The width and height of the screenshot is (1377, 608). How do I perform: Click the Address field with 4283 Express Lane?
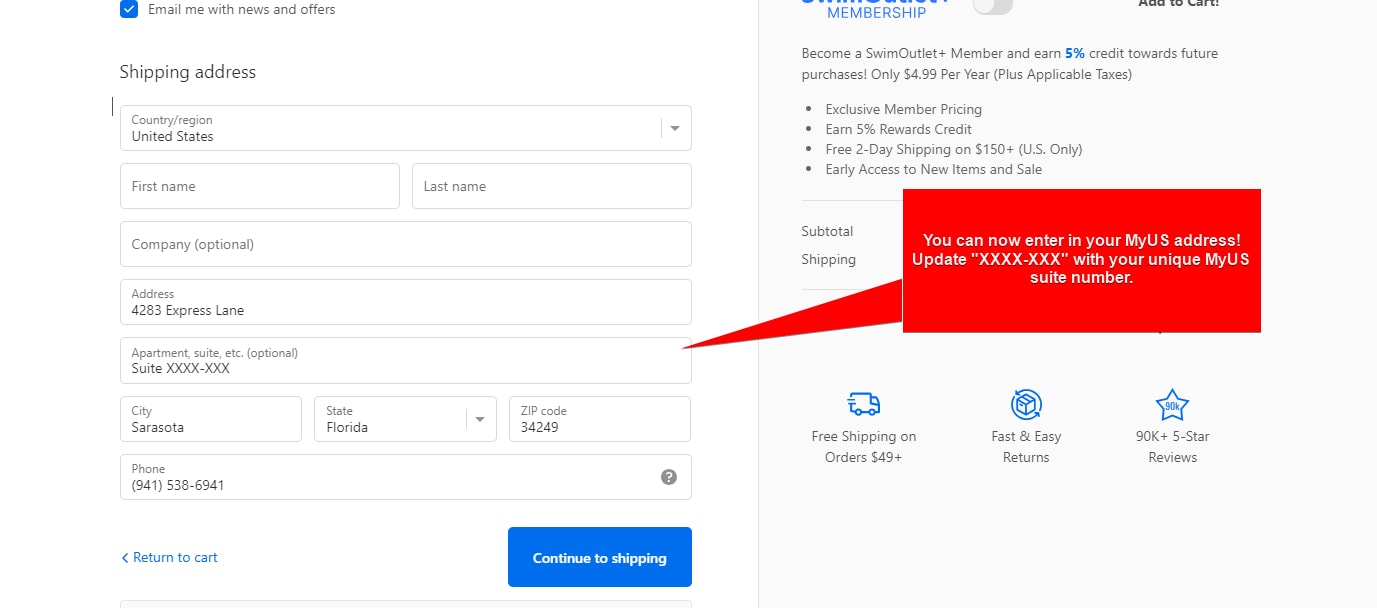pos(406,302)
